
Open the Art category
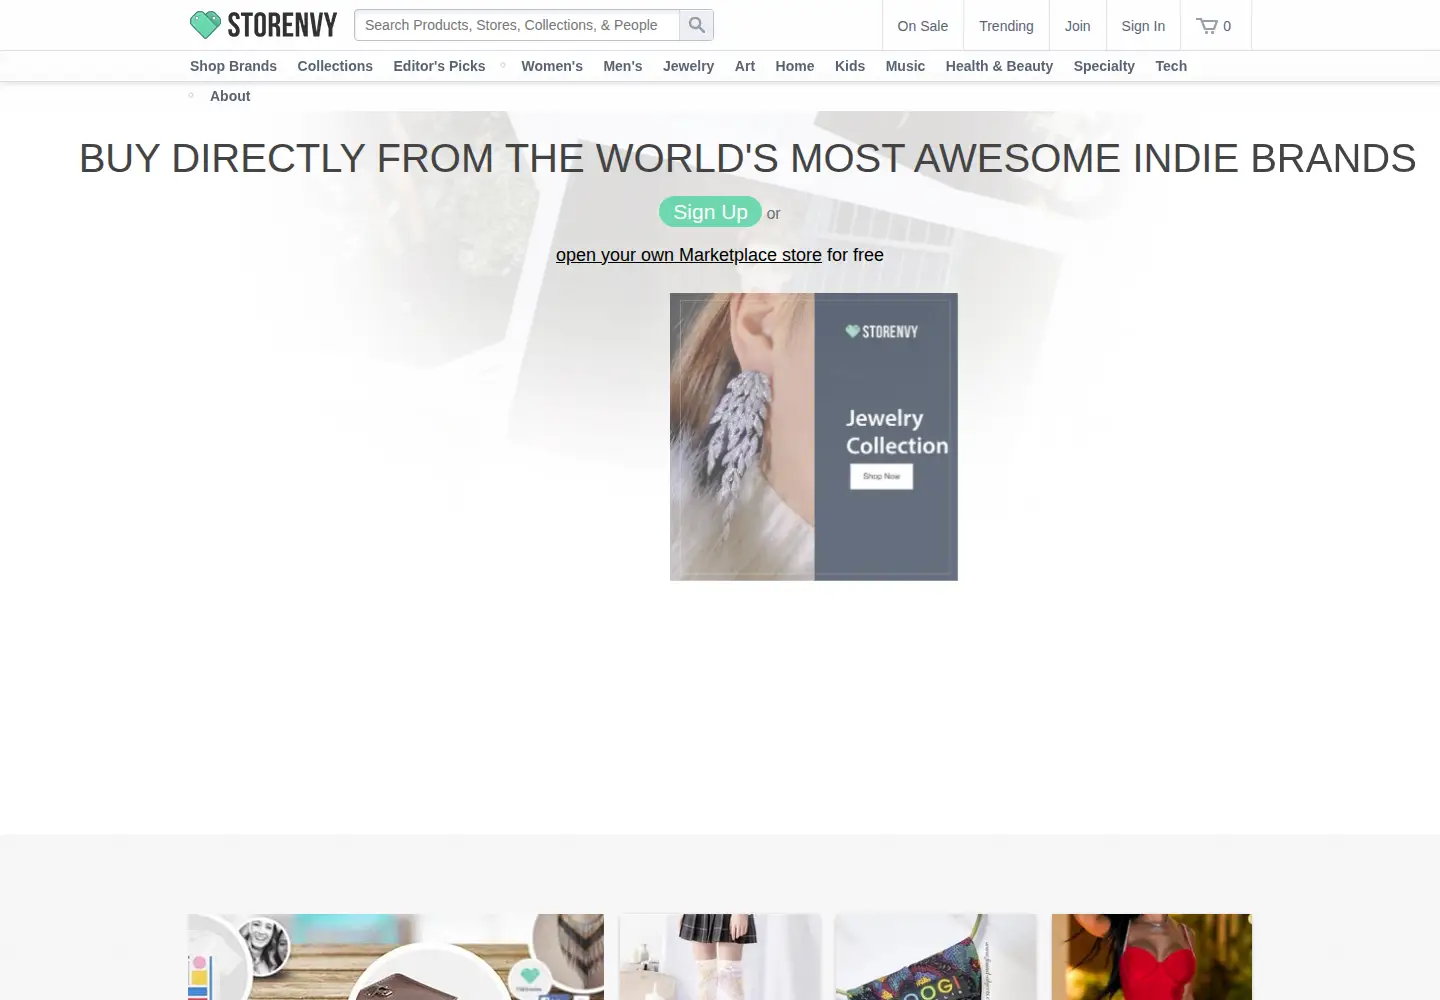(x=745, y=66)
